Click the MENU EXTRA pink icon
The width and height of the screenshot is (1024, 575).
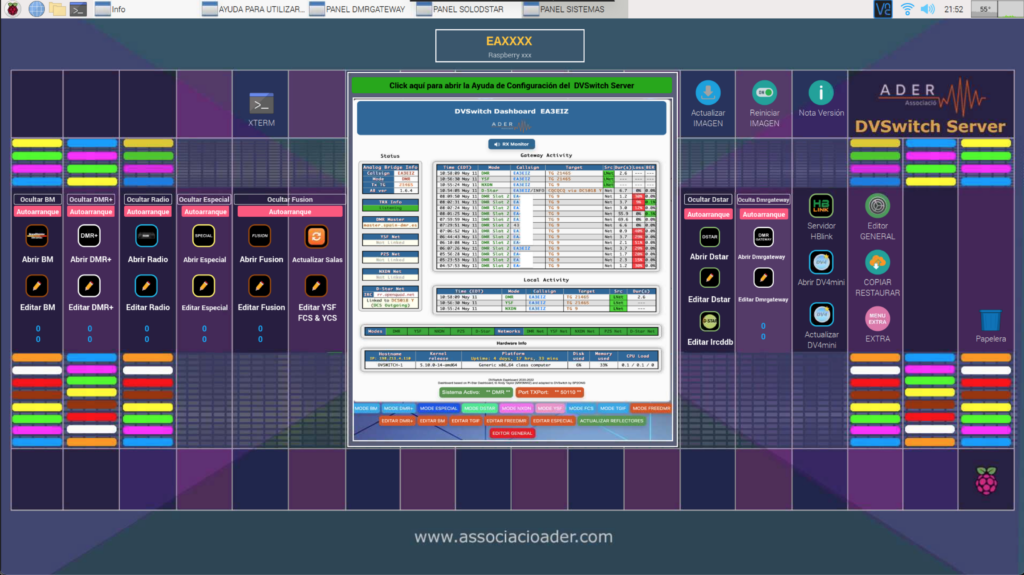coord(877,319)
